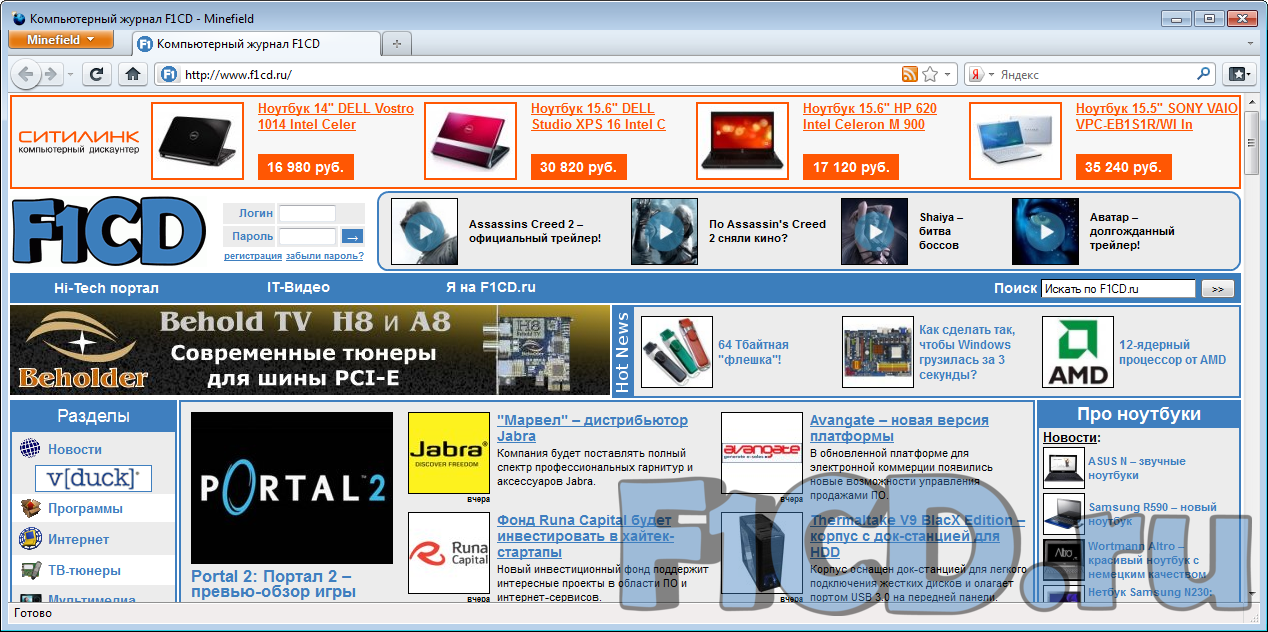Play the Shaiya битва боссов video
The image size is (1268, 632).
874,231
